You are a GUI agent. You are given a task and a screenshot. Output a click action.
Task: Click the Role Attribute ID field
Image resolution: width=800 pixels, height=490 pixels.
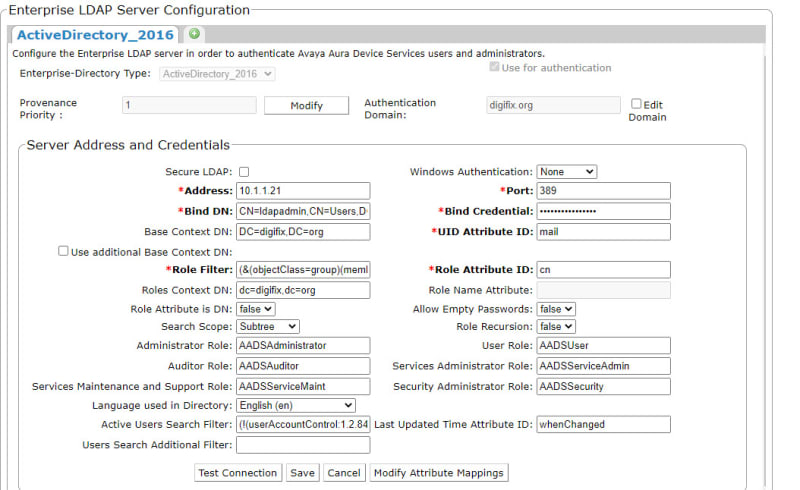click(604, 270)
